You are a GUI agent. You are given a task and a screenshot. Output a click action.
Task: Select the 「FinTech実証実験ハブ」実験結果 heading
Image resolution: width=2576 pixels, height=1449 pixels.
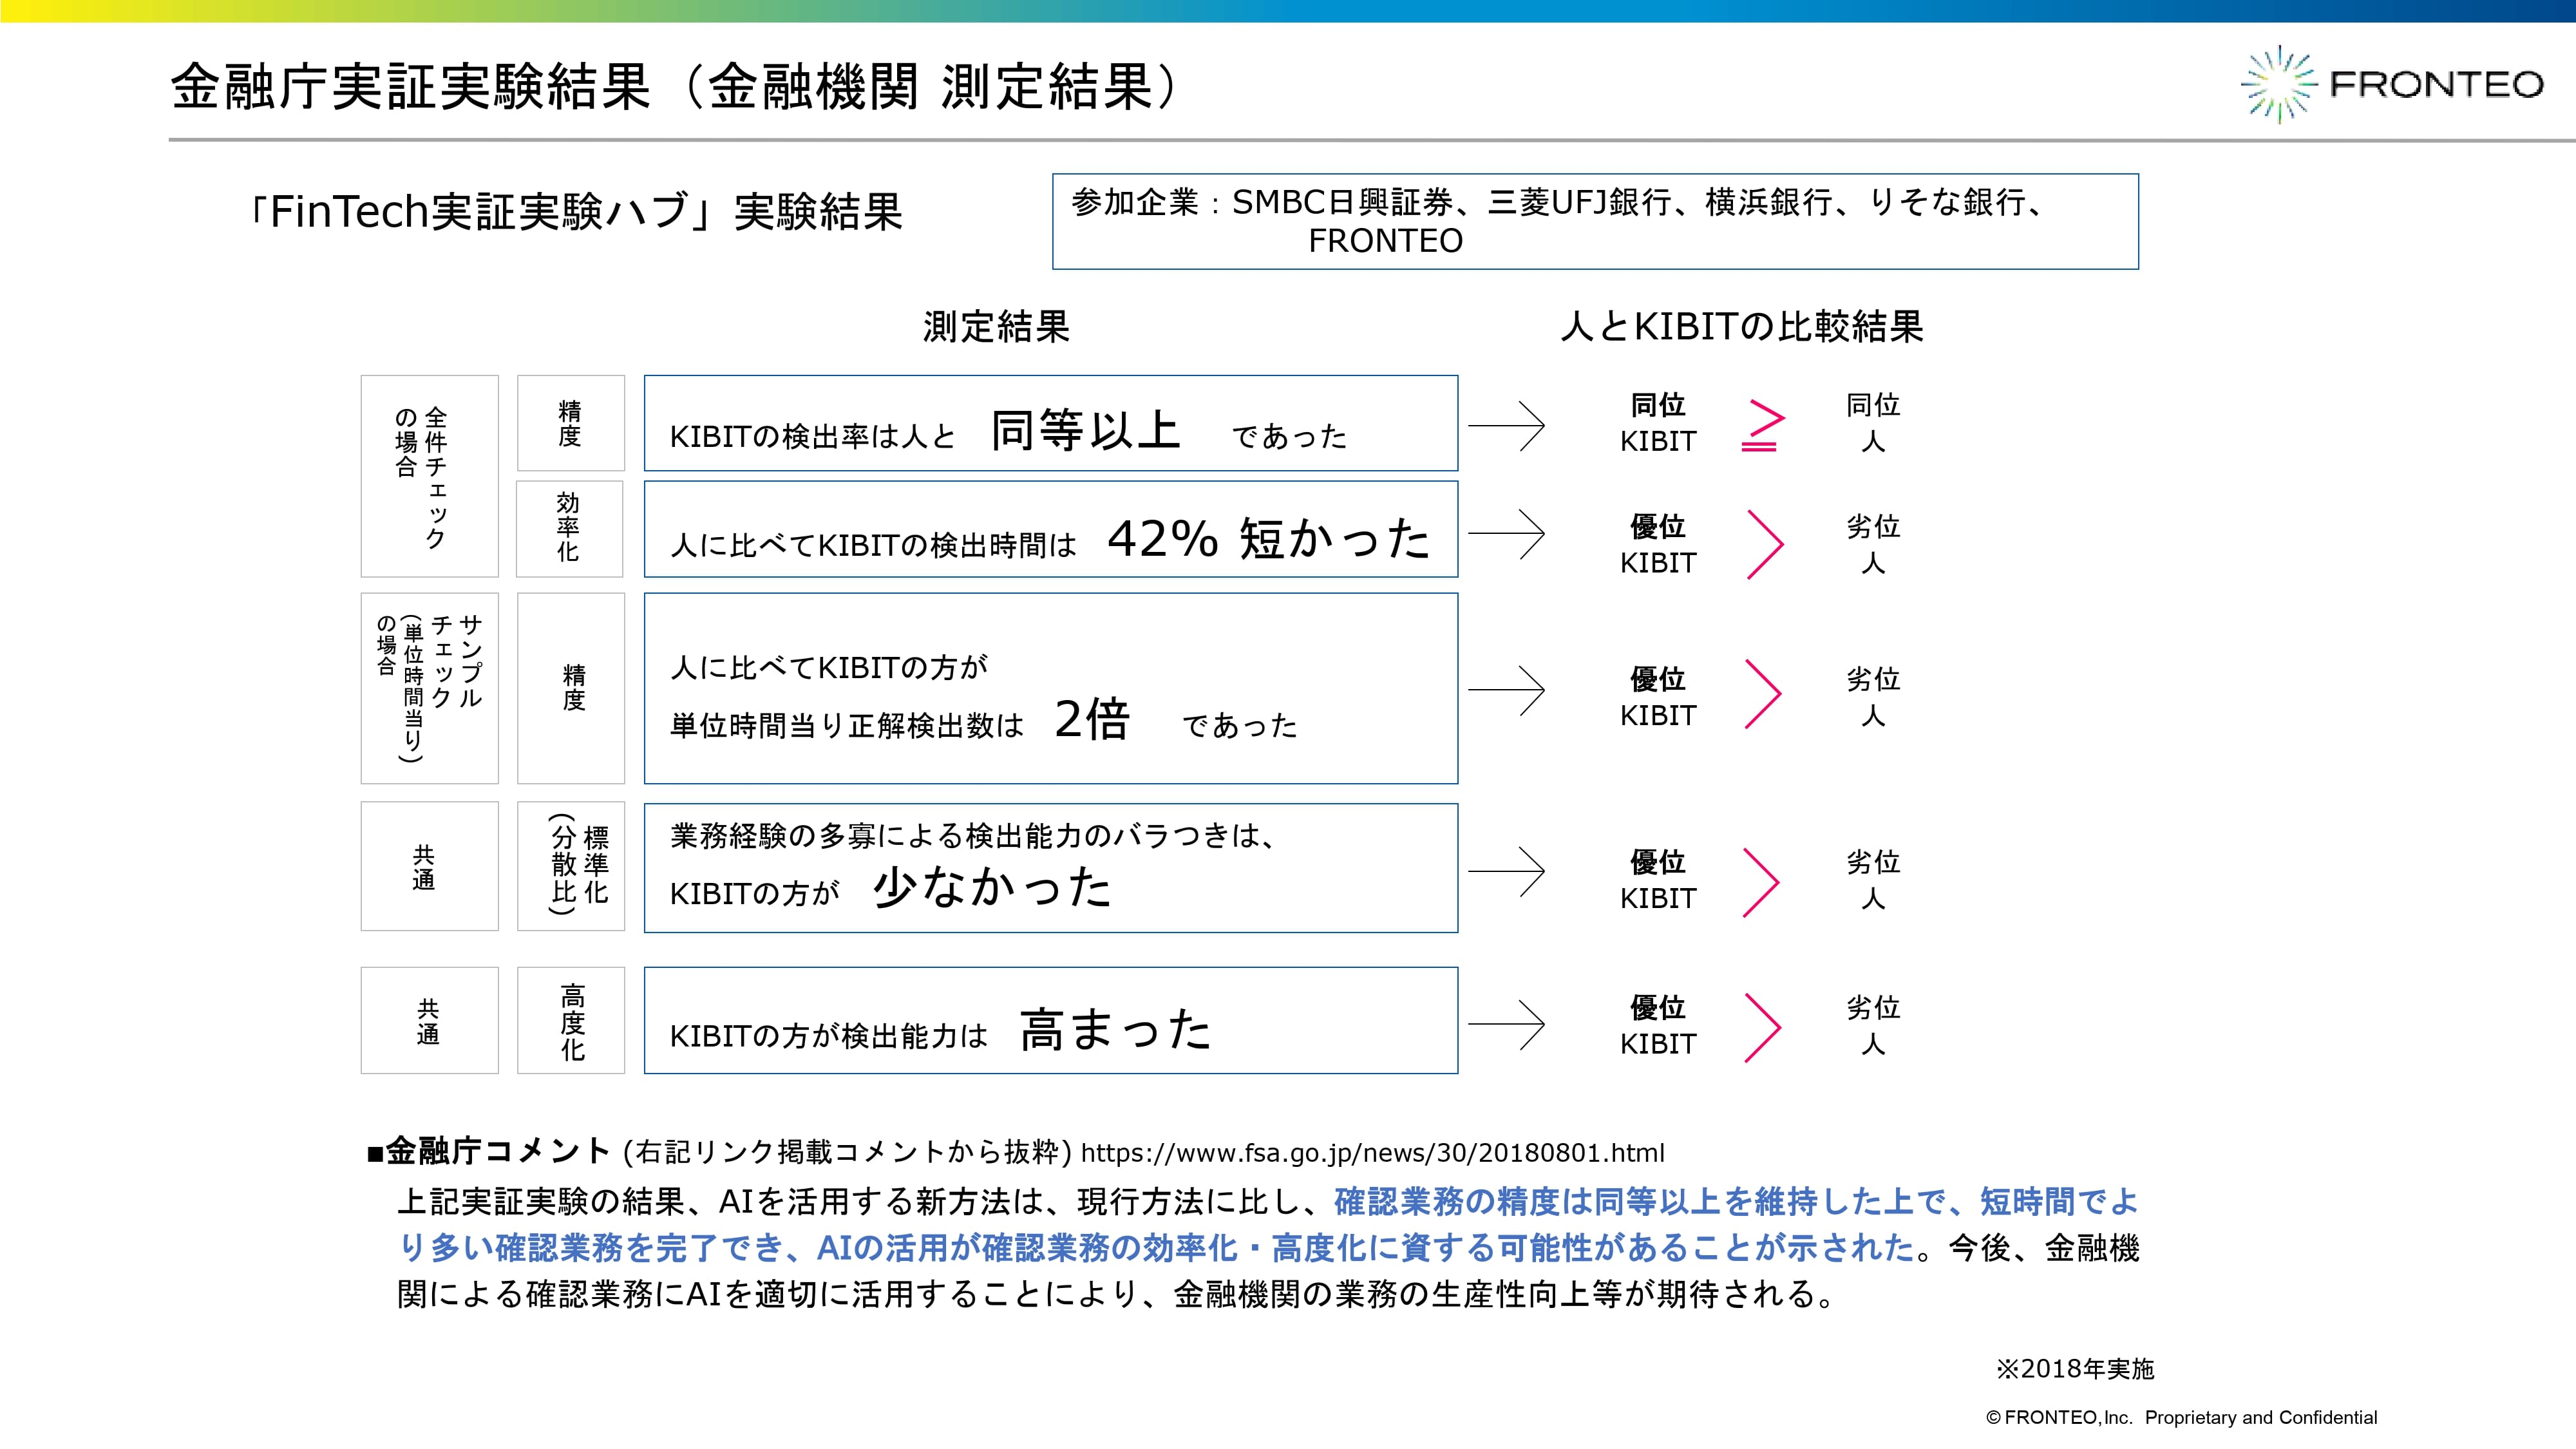[x=575, y=212]
